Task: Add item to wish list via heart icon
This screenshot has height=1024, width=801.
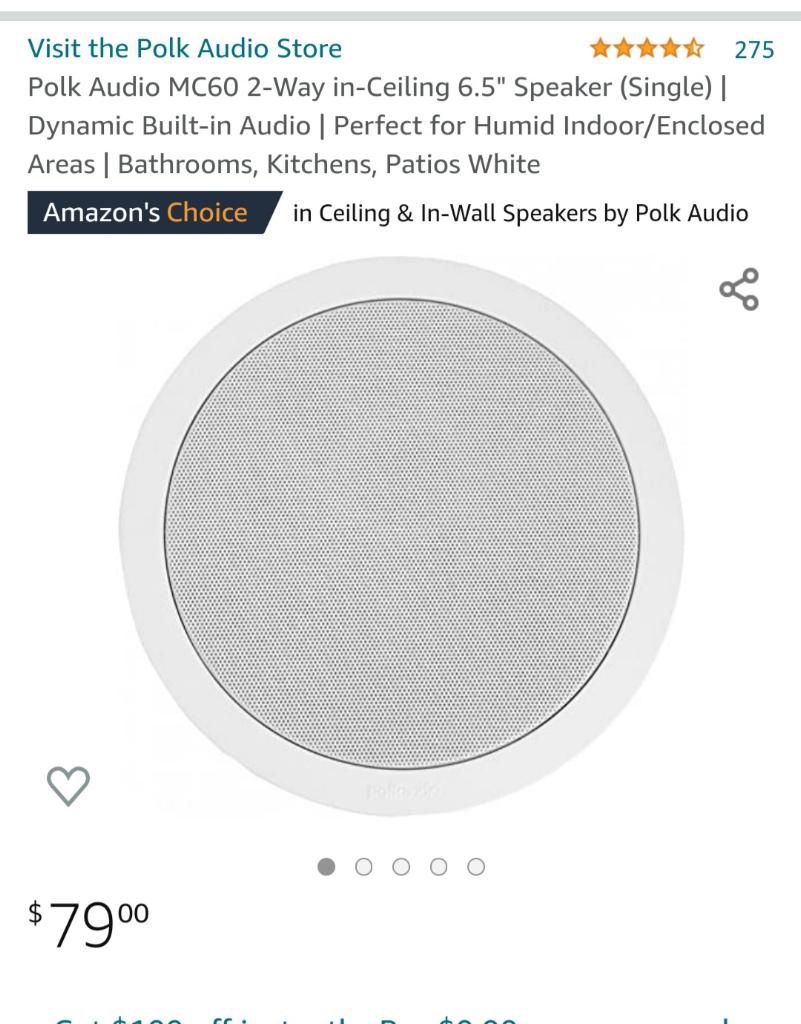Action: [x=69, y=786]
